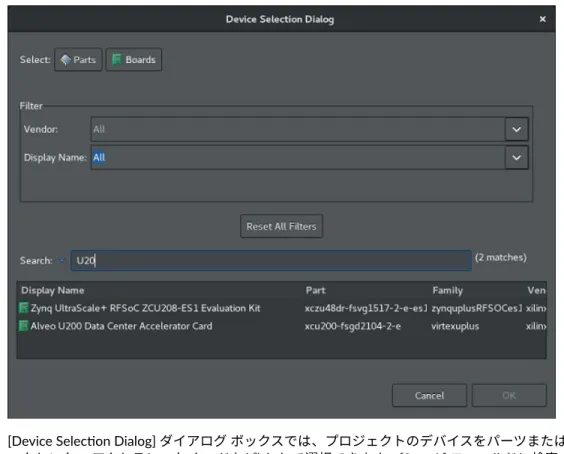Select the Boards button

coord(133,60)
